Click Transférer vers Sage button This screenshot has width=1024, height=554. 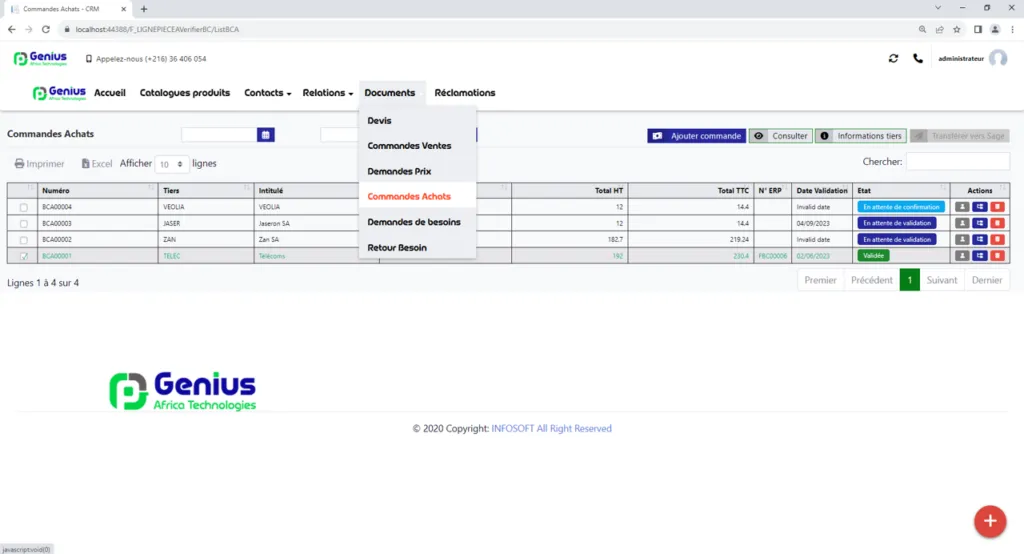[959, 136]
